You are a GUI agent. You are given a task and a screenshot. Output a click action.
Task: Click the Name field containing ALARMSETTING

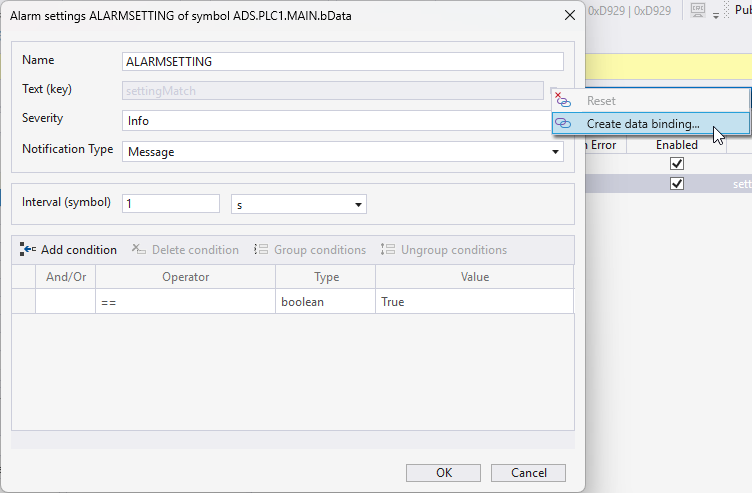coord(342,61)
